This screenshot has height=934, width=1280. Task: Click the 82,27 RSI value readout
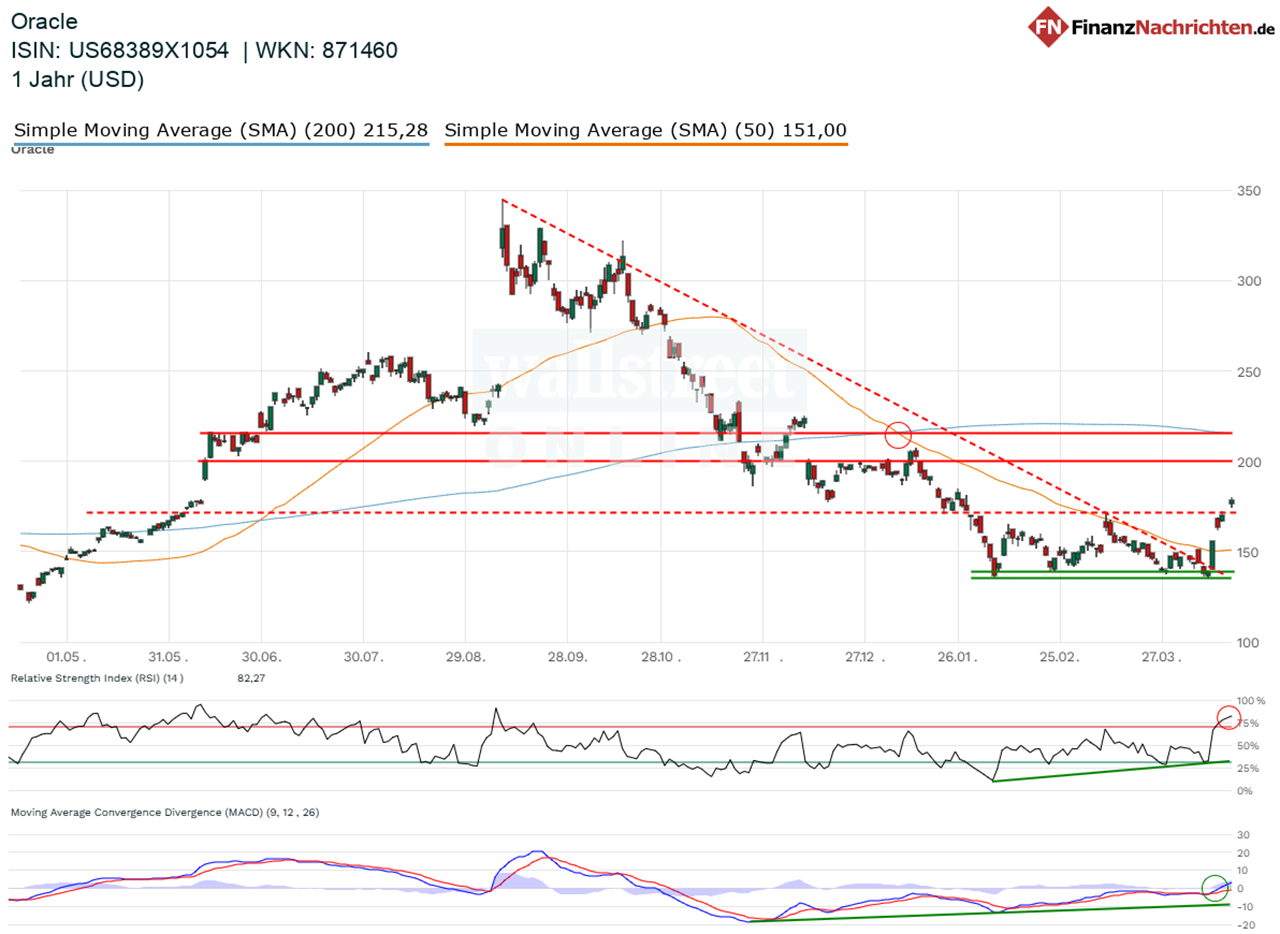248,678
